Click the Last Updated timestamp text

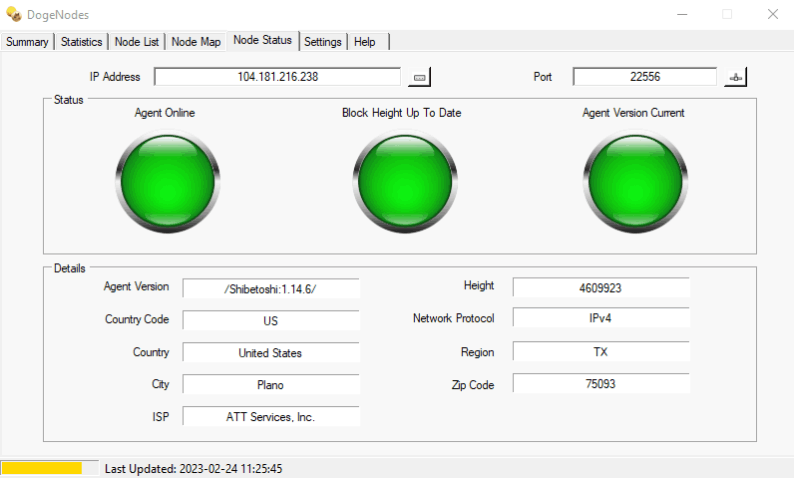[x=193, y=468]
